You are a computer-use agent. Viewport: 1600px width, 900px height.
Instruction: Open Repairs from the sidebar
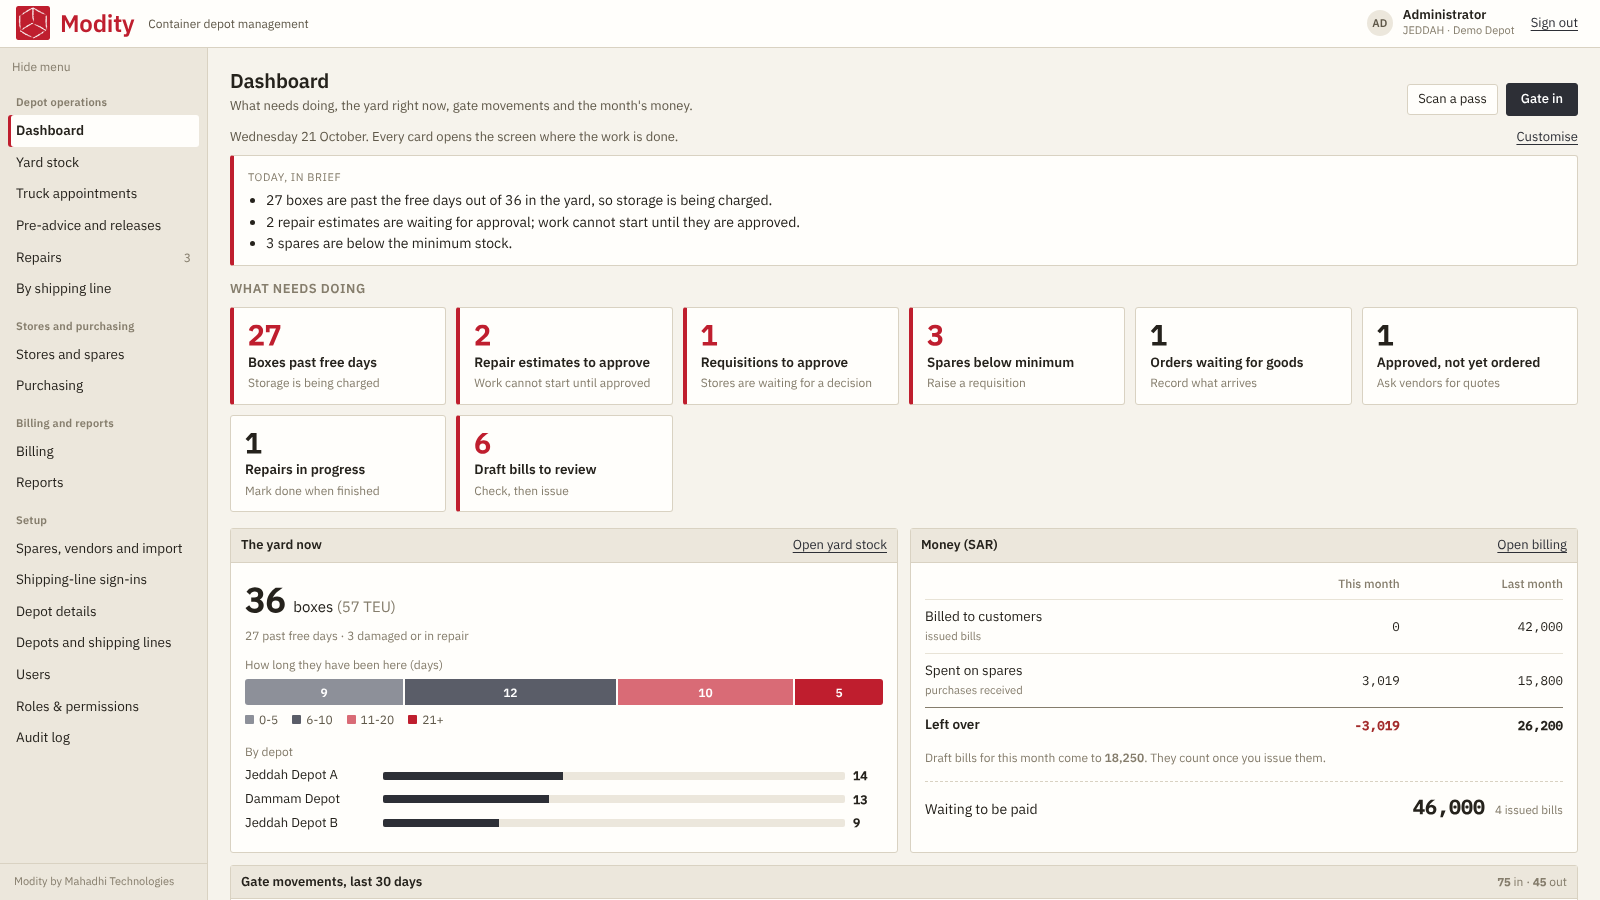tap(104, 257)
